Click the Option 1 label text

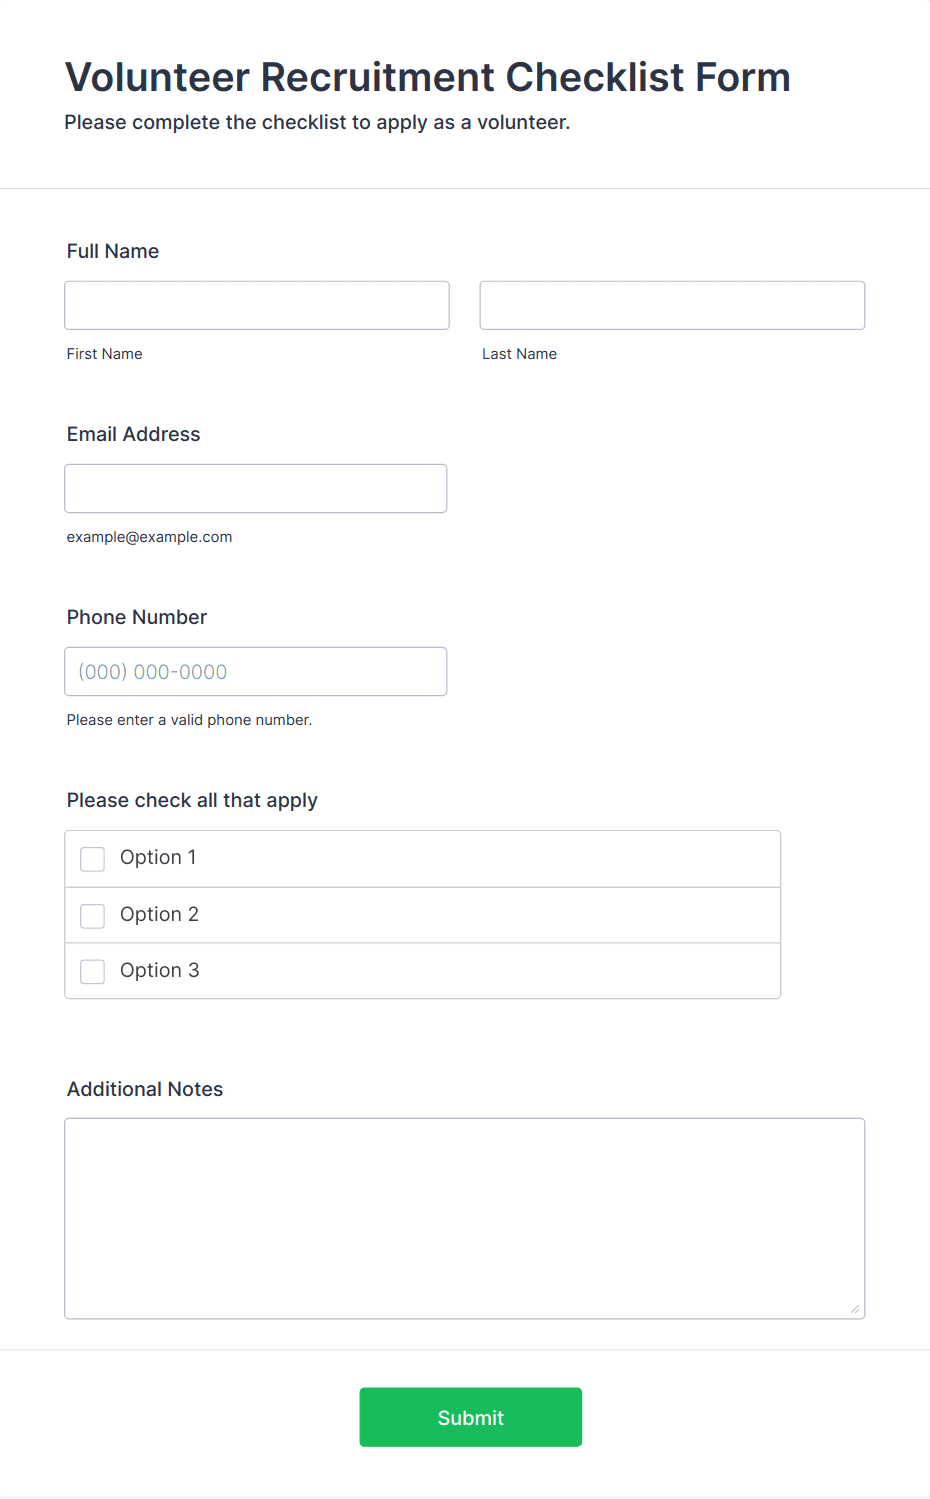(158, 857)
